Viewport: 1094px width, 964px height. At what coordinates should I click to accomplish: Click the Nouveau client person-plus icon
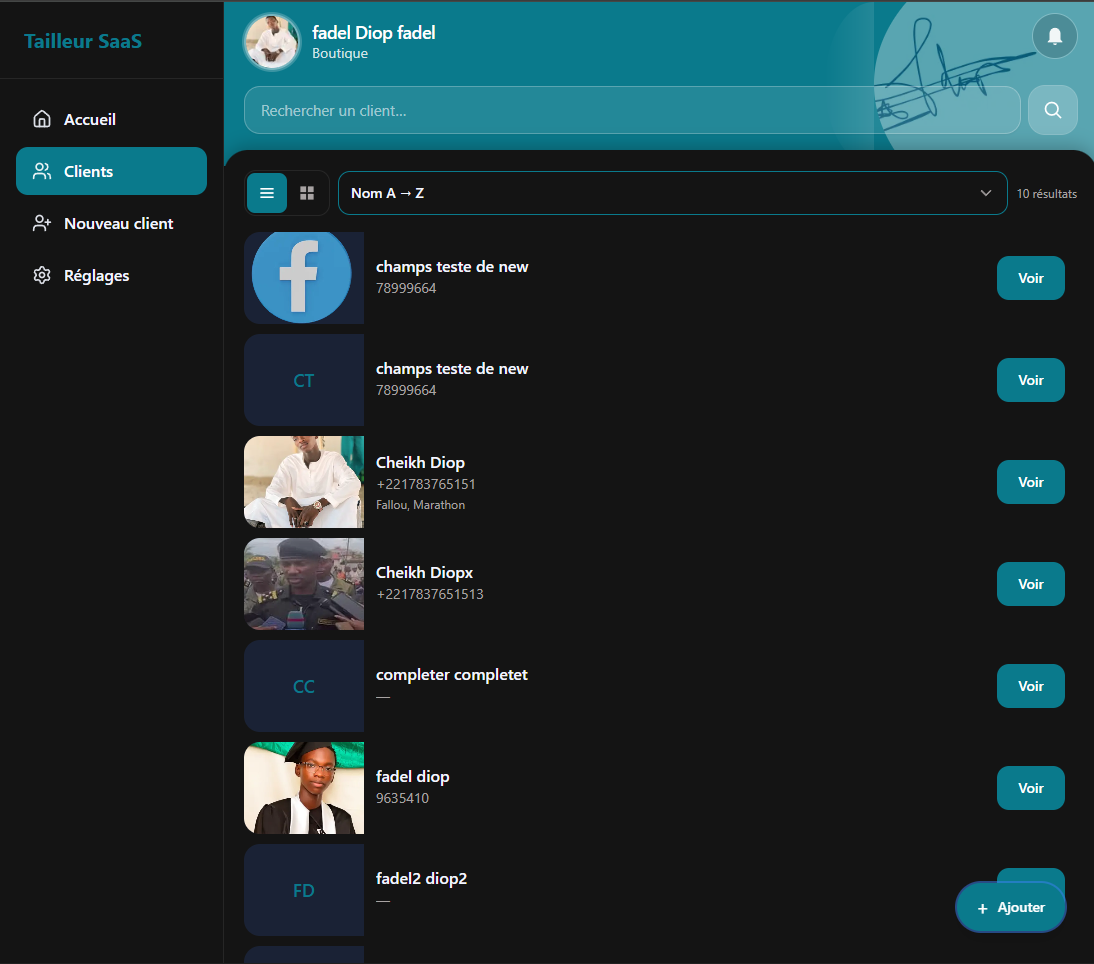[x=42, y=223]
